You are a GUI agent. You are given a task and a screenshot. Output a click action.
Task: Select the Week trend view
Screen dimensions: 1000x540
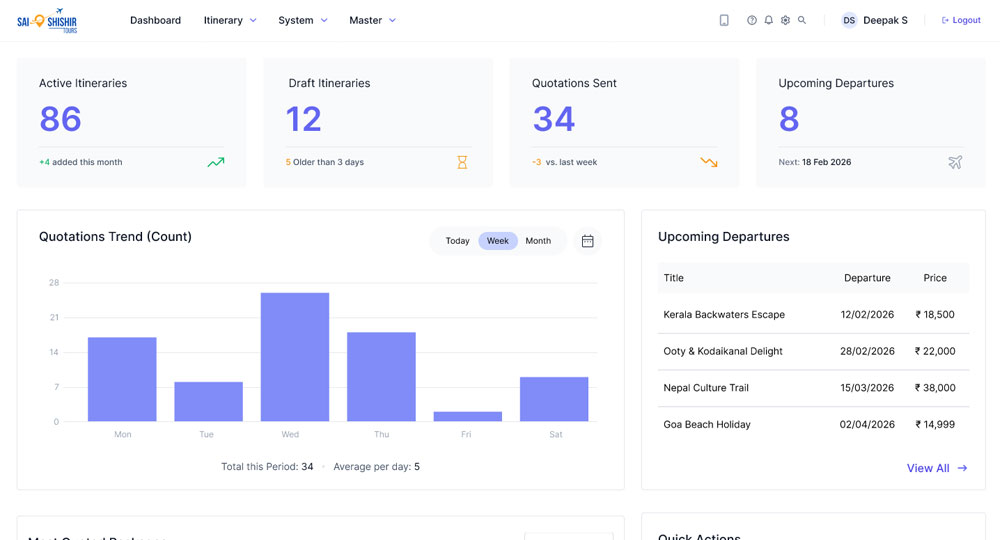[497, 241]
